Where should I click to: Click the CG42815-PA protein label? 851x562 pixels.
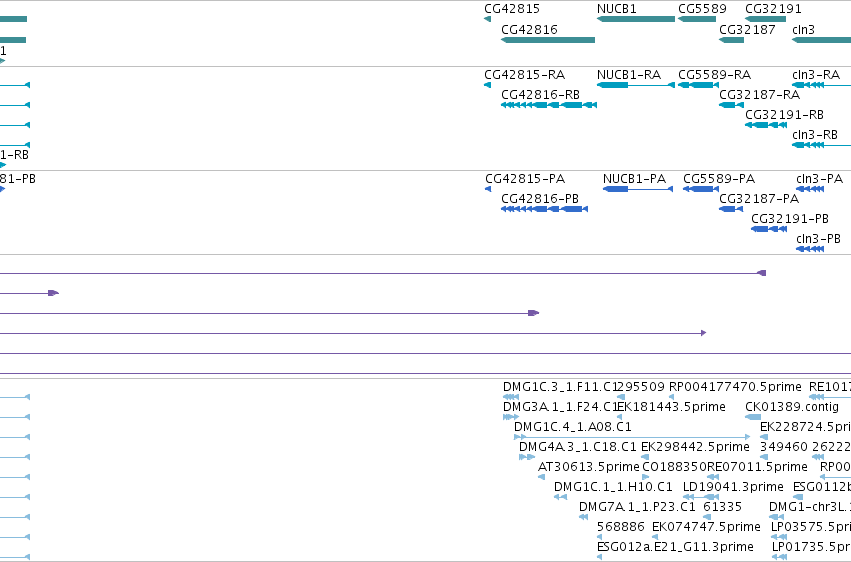click(x=525, y=178)
